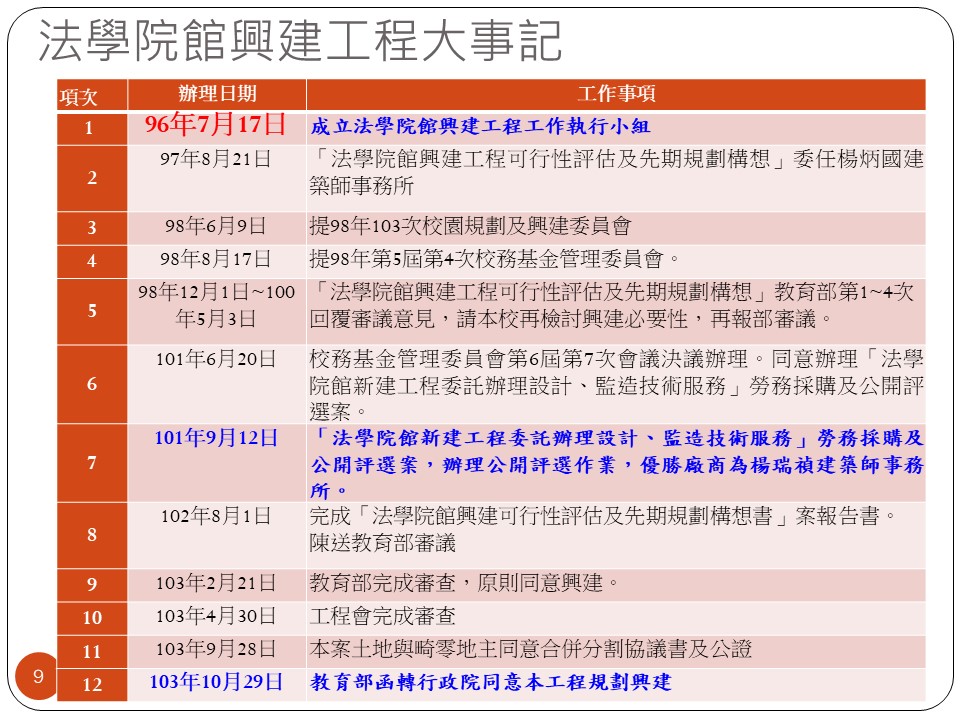
Task: Select the date range 98年12月1日~100年5月3日
Action: (x=216, y=305)
